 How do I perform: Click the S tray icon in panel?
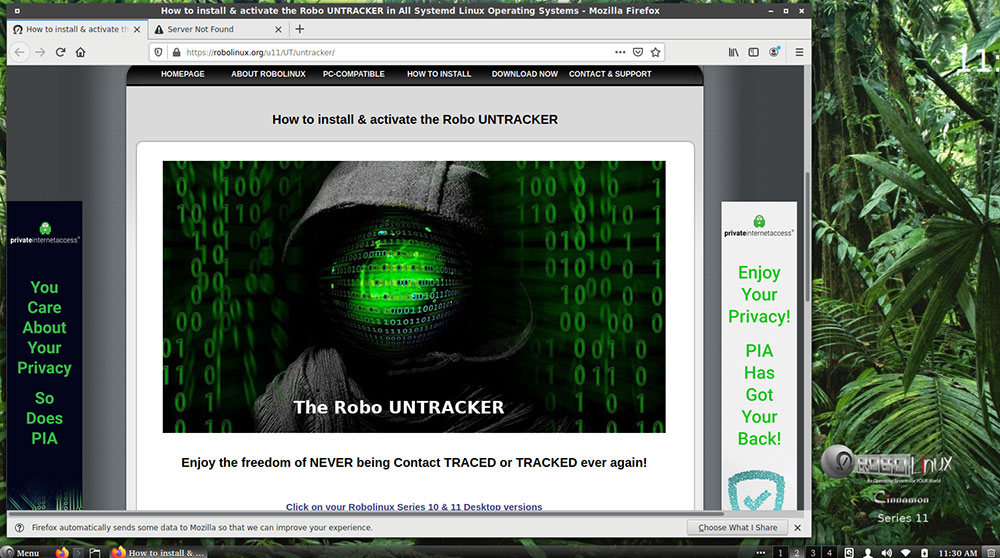[849, 552]
